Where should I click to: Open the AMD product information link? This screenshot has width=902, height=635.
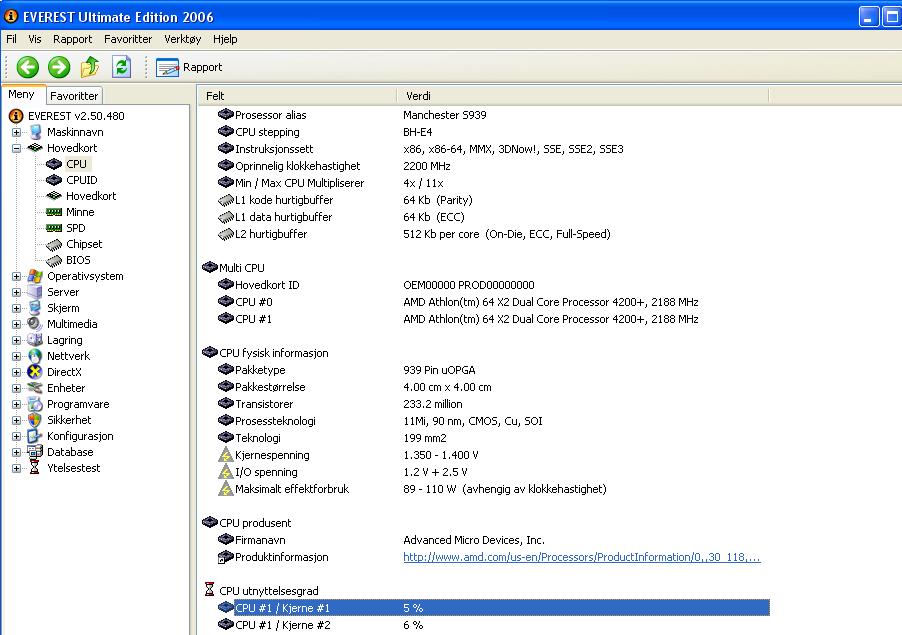[x=582, y=557]
